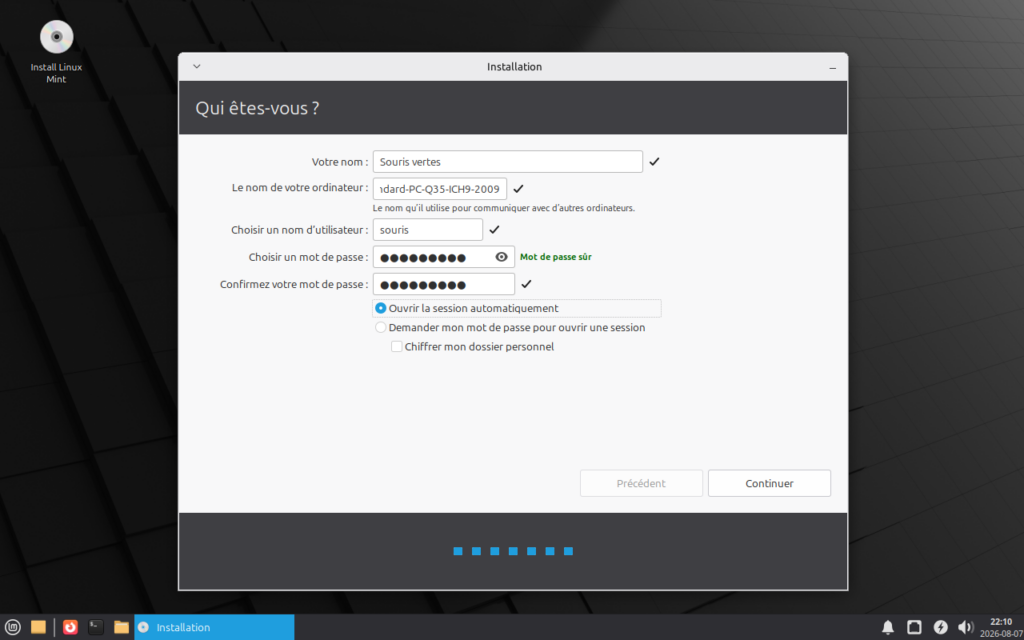Open the terminal from the taskbar

pos(96,627)
